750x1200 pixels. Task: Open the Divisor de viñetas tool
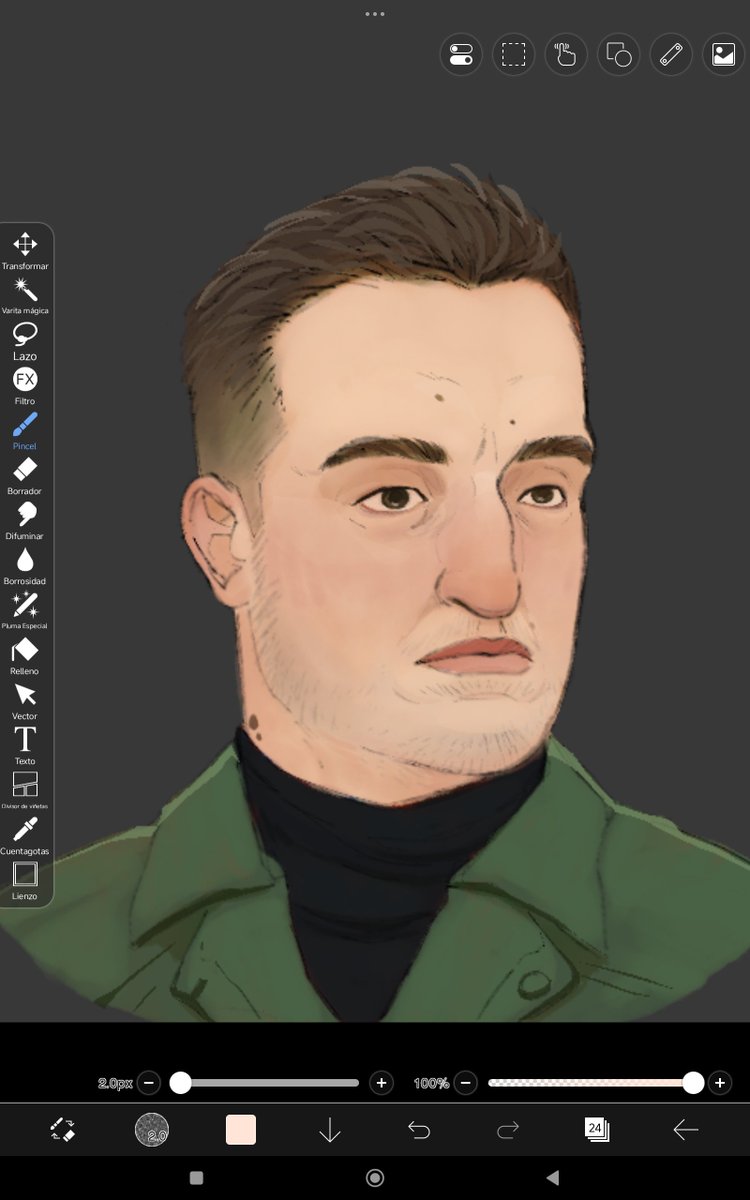[x=25, y=790]
